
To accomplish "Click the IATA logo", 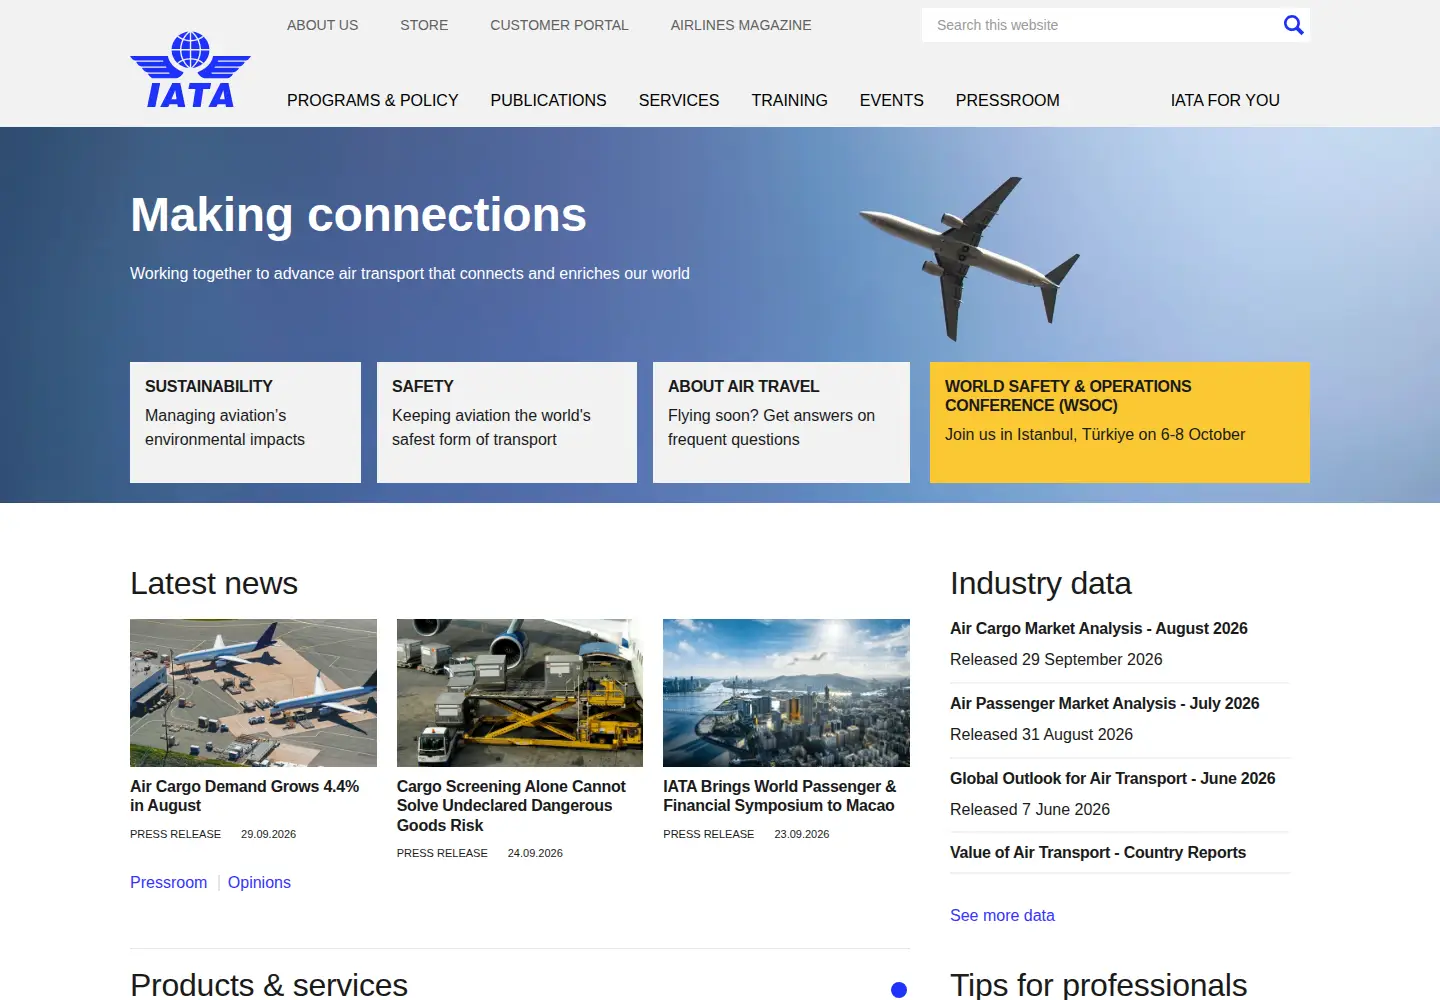I will [x=190, y=69].
